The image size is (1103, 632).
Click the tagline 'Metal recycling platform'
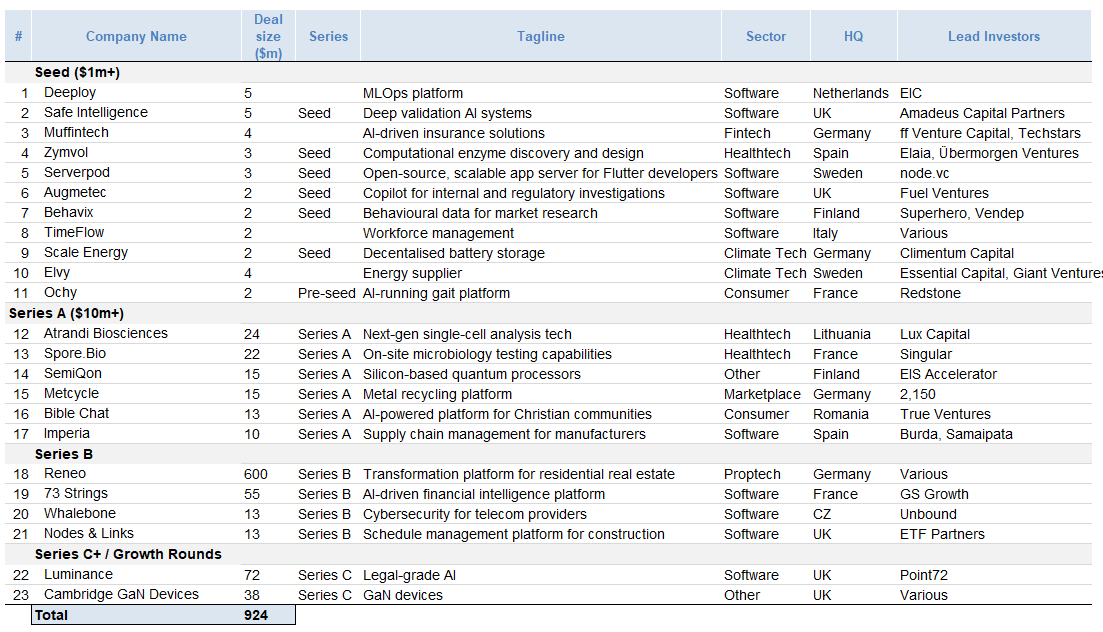click(438, 394)
